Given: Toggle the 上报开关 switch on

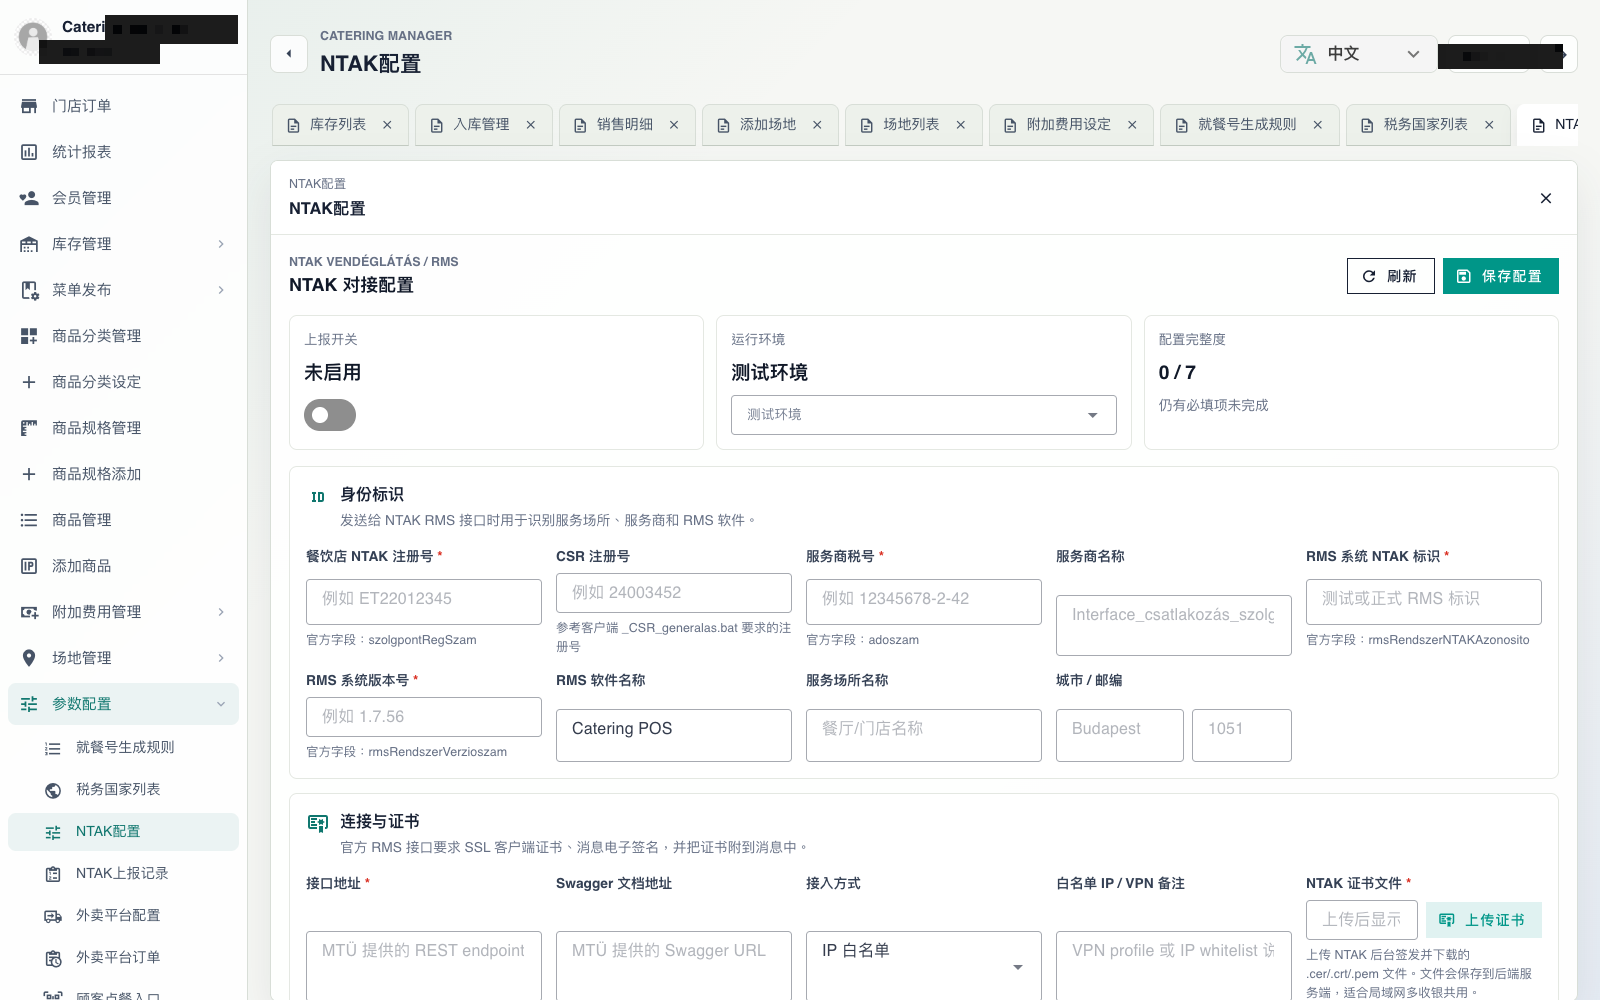Looking at the screenshot, I should [x=330, y=415].
